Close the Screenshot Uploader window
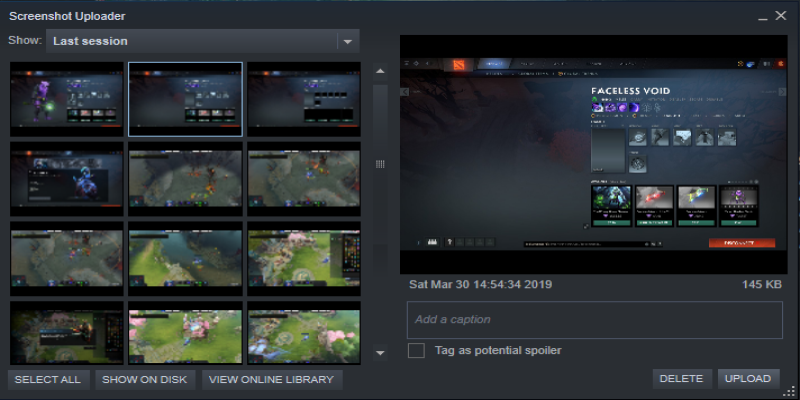Screen dimensions: 800x400 click(x=781, y=16)
